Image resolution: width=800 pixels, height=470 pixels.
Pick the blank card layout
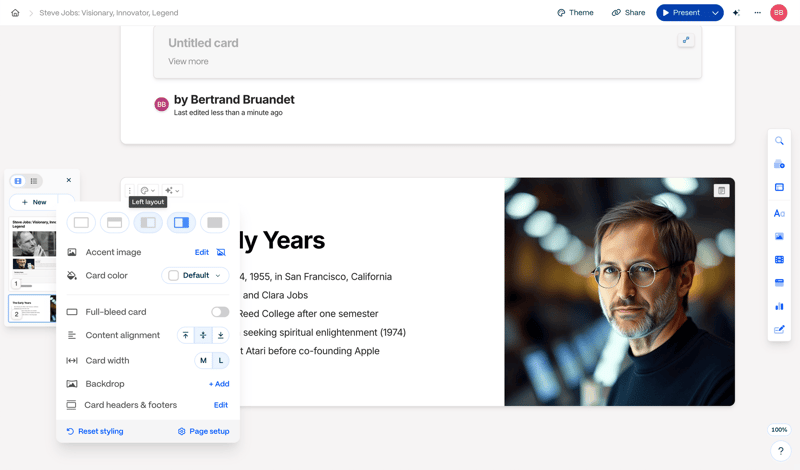click(x=82, y=223)
